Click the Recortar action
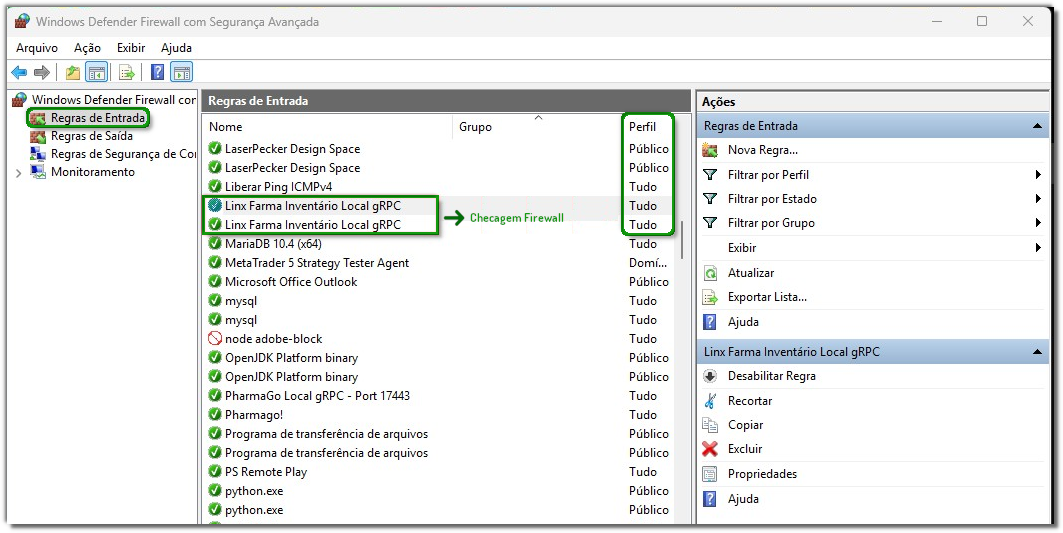1063x533 pixels. (x=750, y=401)
